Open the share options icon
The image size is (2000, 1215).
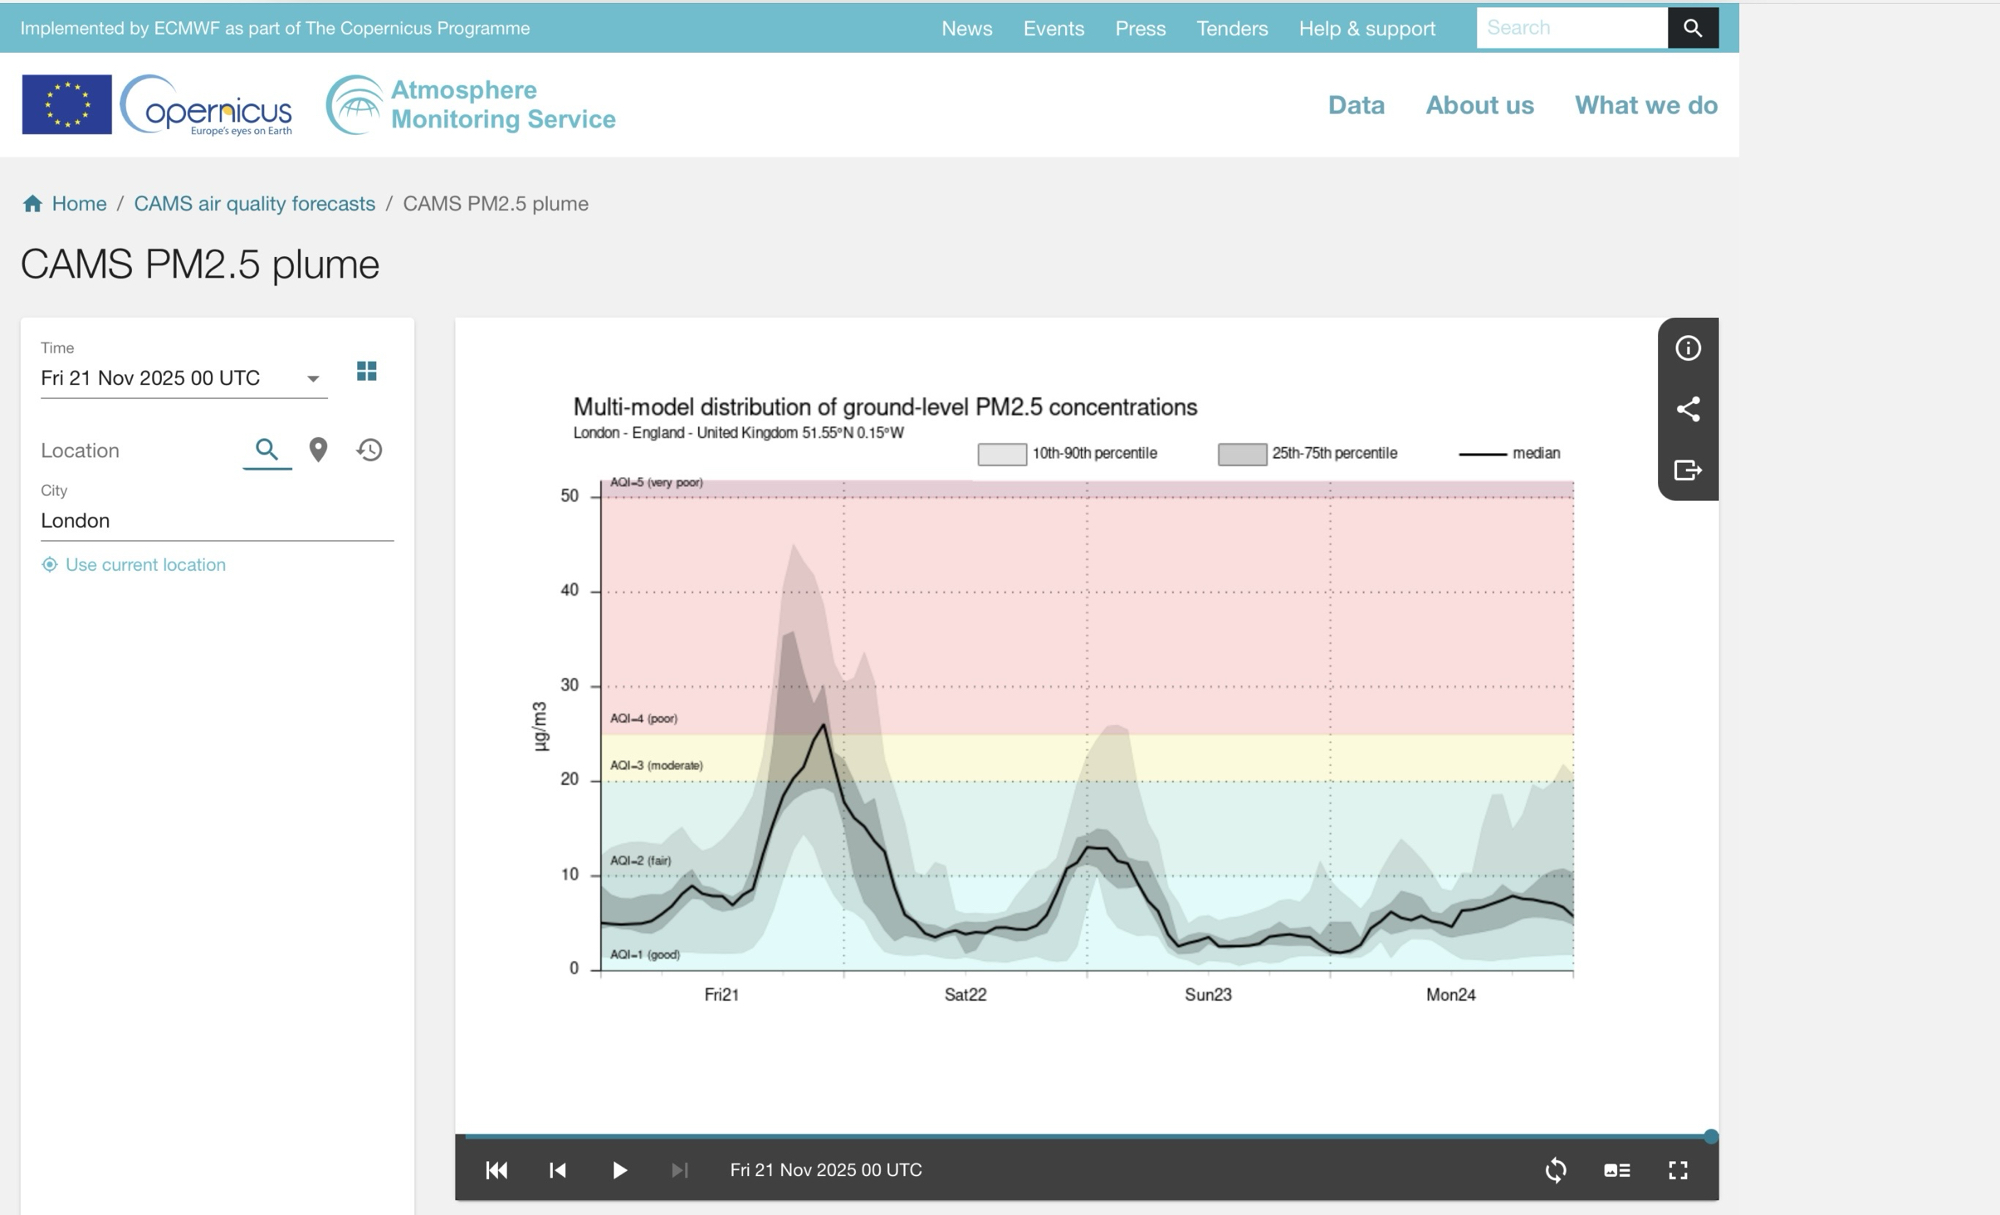click(1688, 409)
